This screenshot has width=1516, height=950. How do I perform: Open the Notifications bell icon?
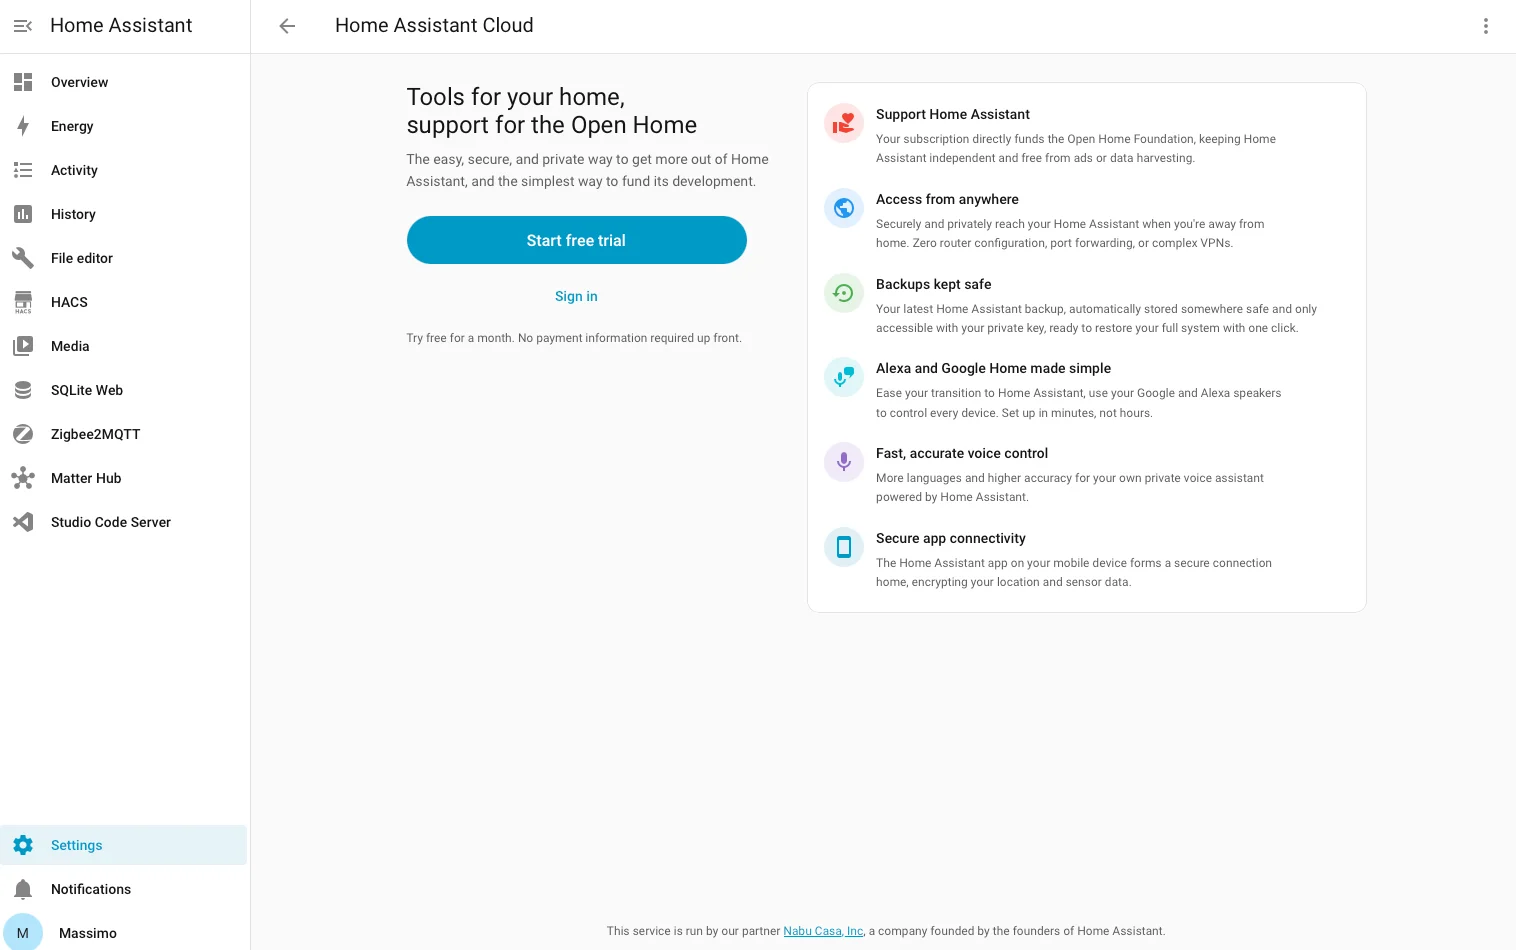point(23,889)
